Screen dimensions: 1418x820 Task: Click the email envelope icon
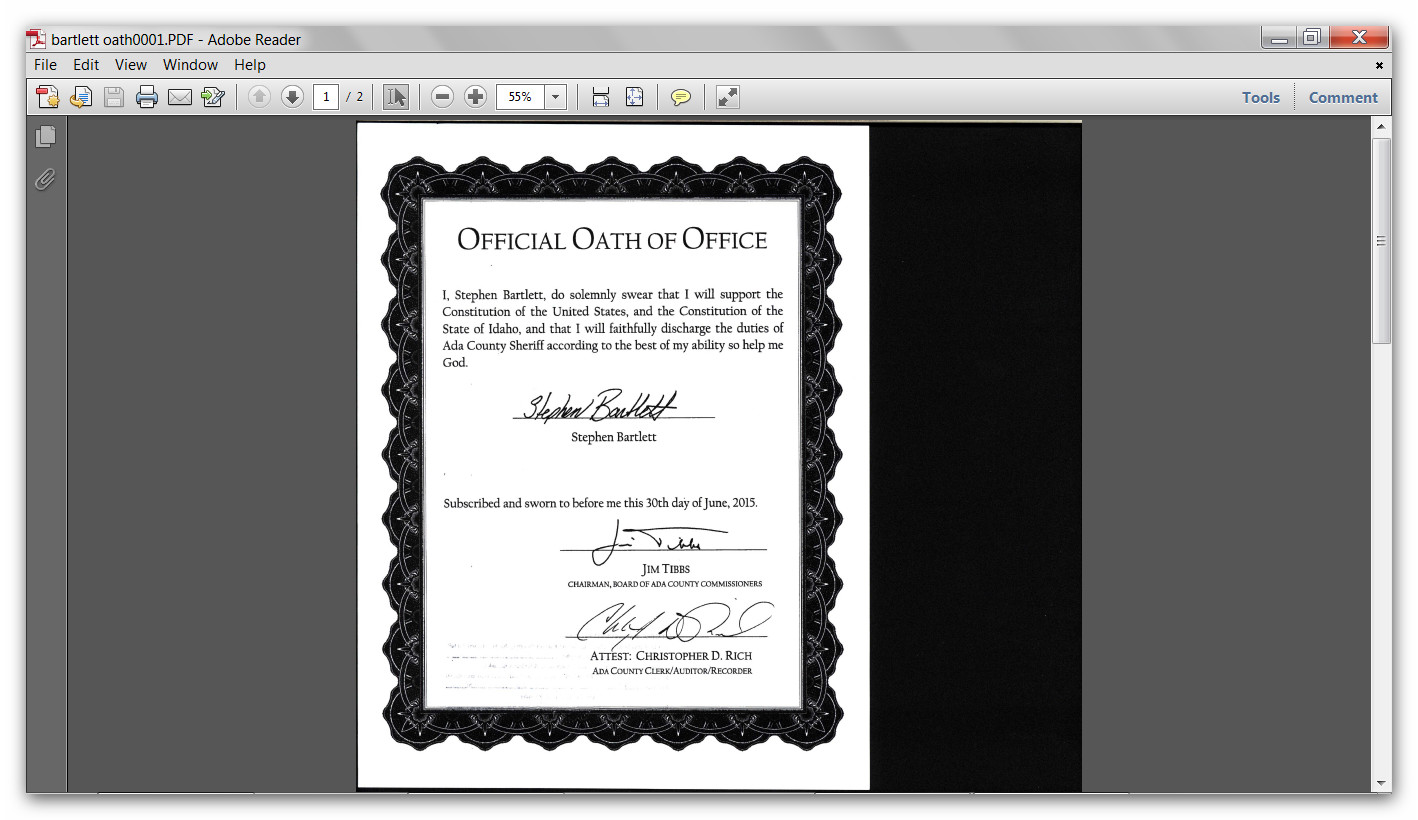(180, 97)
